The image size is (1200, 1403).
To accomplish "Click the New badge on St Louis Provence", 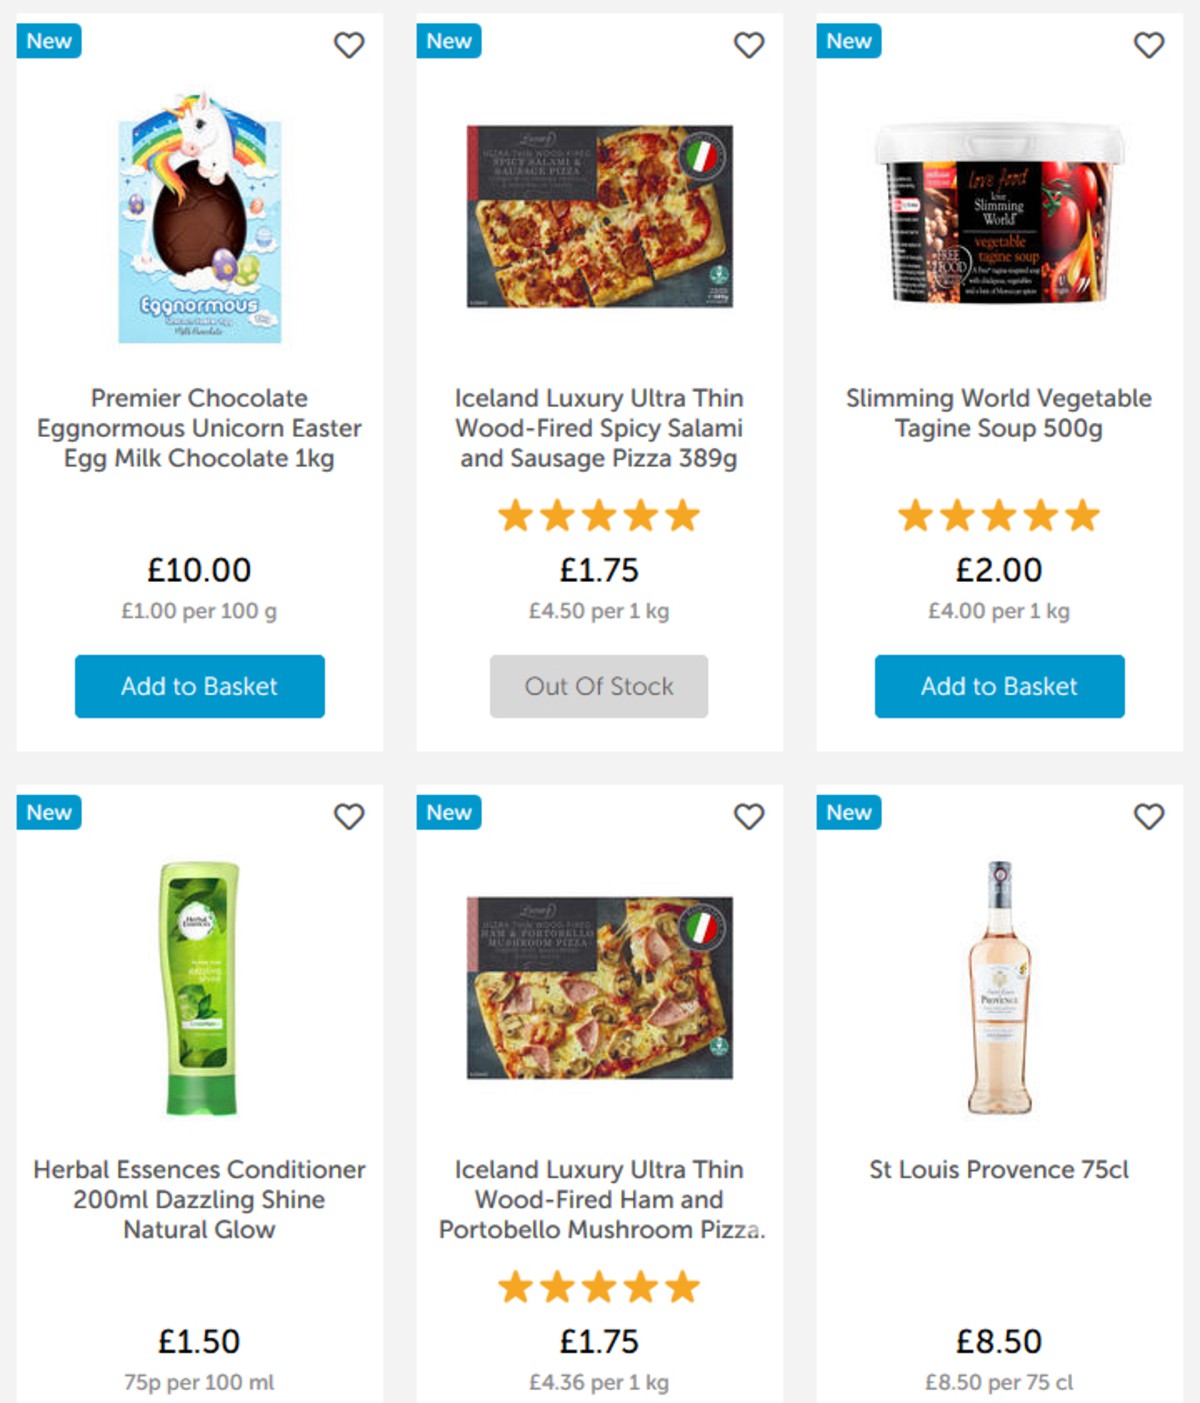I will pyautogui.click(x=848, y=813).
